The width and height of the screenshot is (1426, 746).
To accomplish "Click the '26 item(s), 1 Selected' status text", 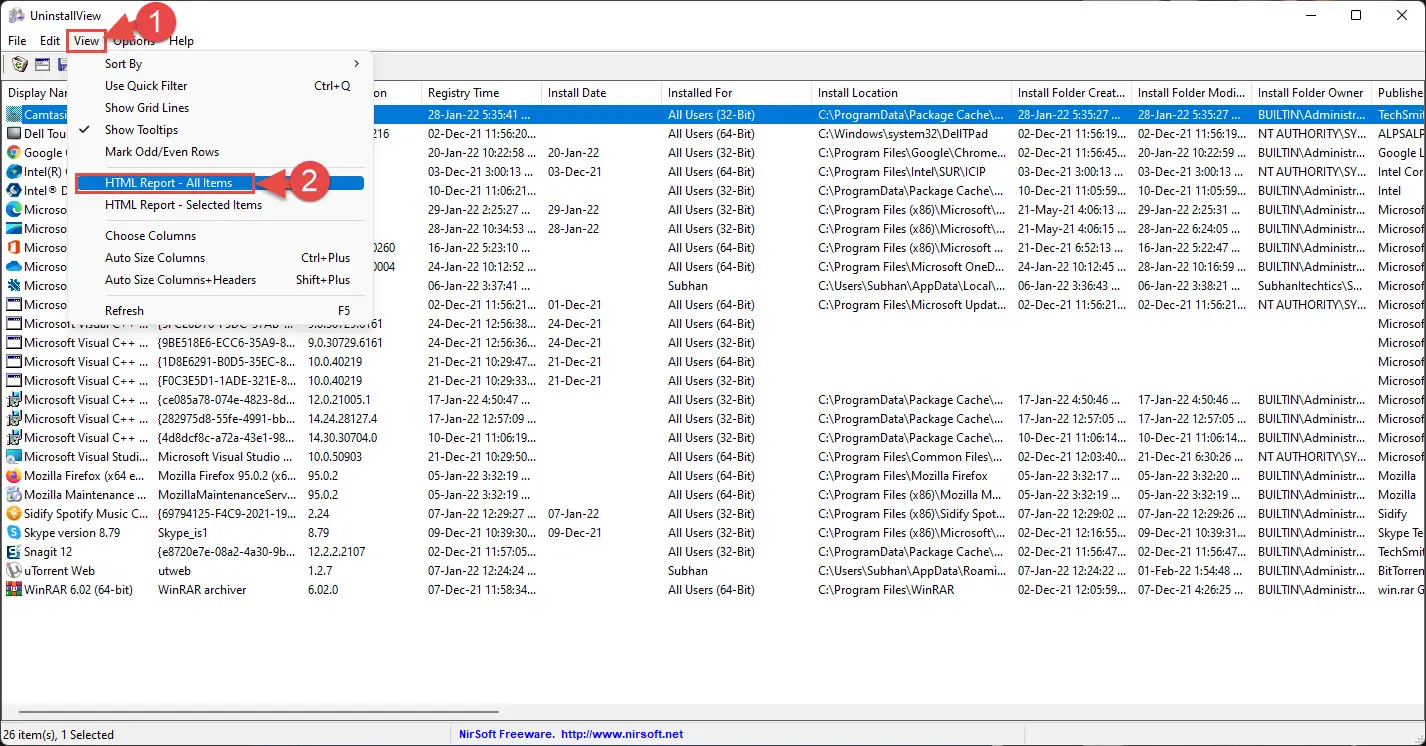I will click(59, 734).
